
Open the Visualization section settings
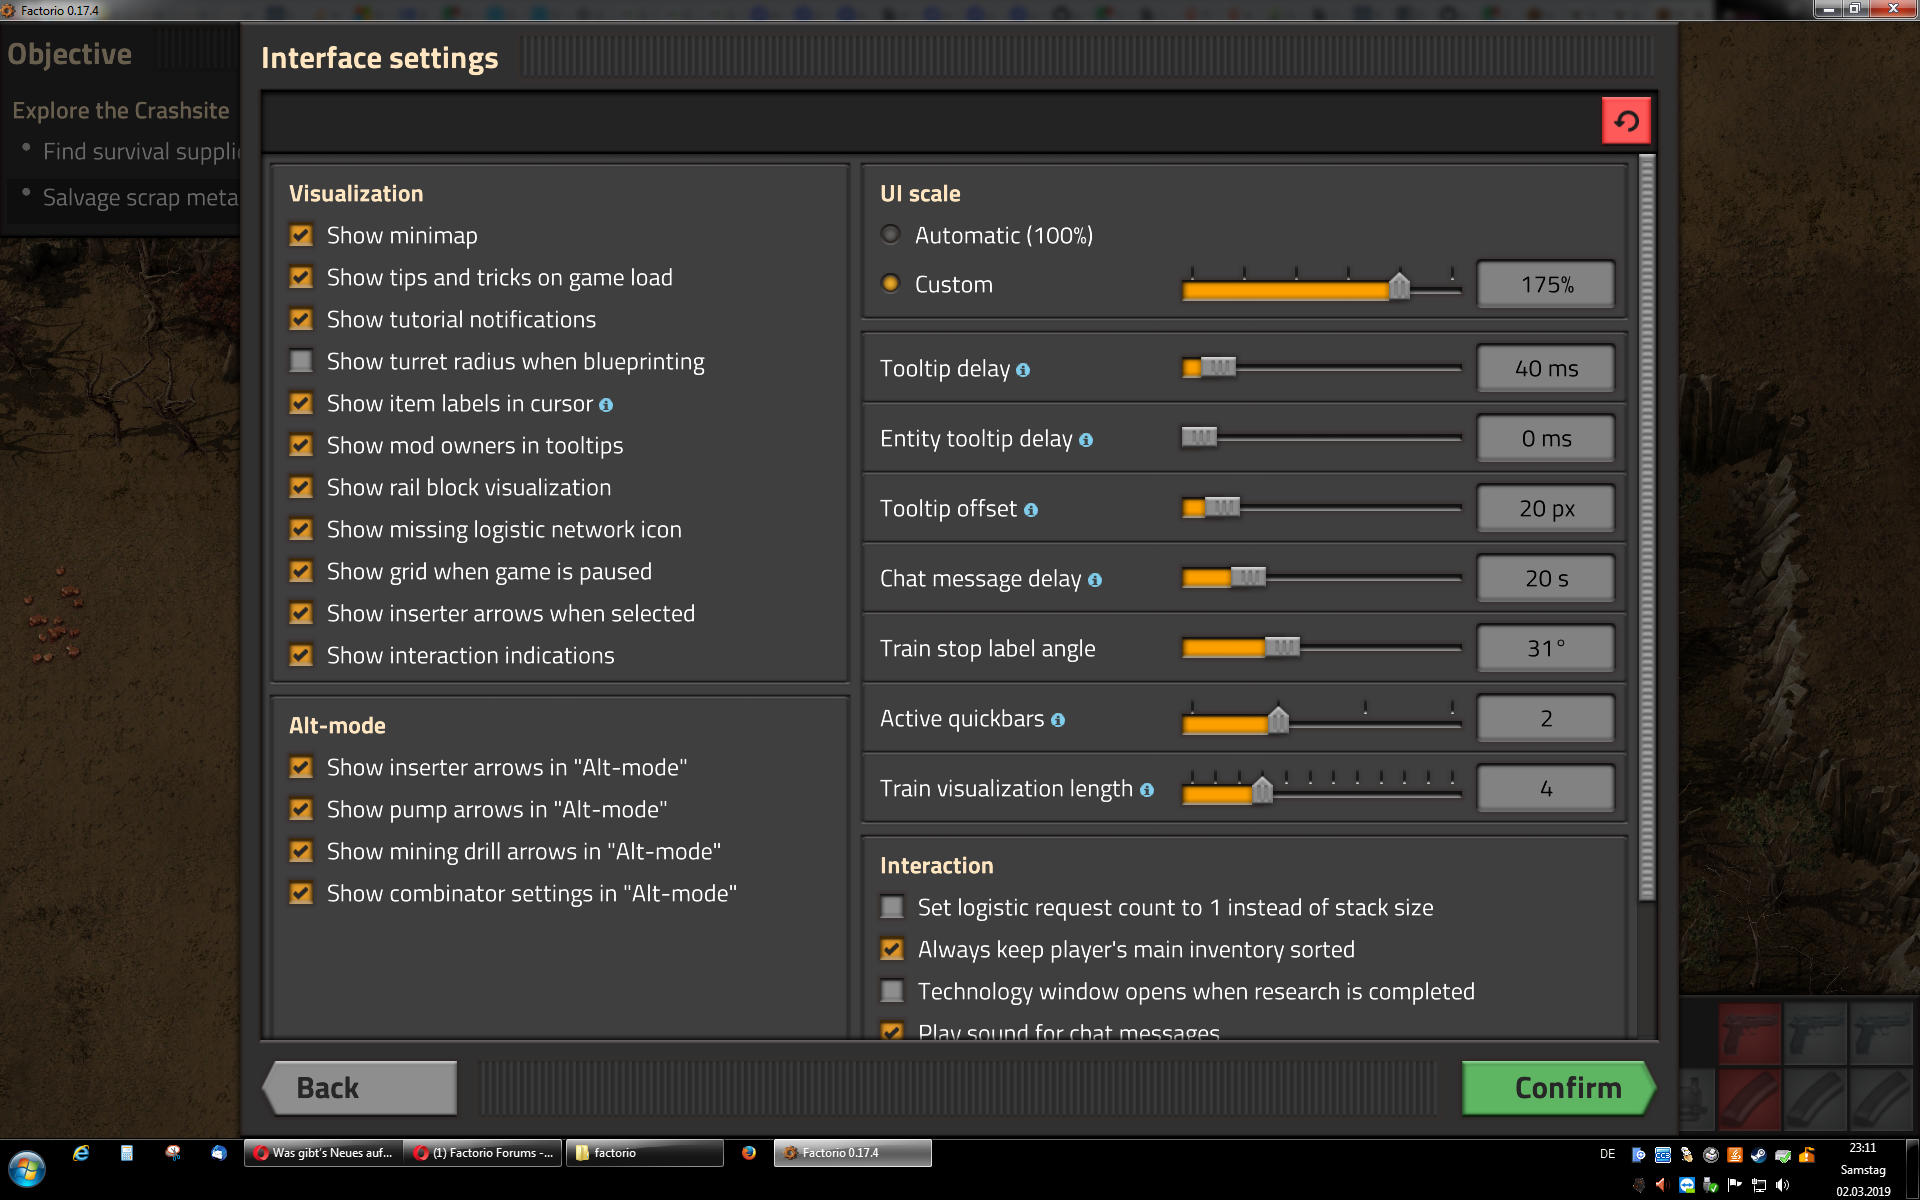tap(357, 192)
